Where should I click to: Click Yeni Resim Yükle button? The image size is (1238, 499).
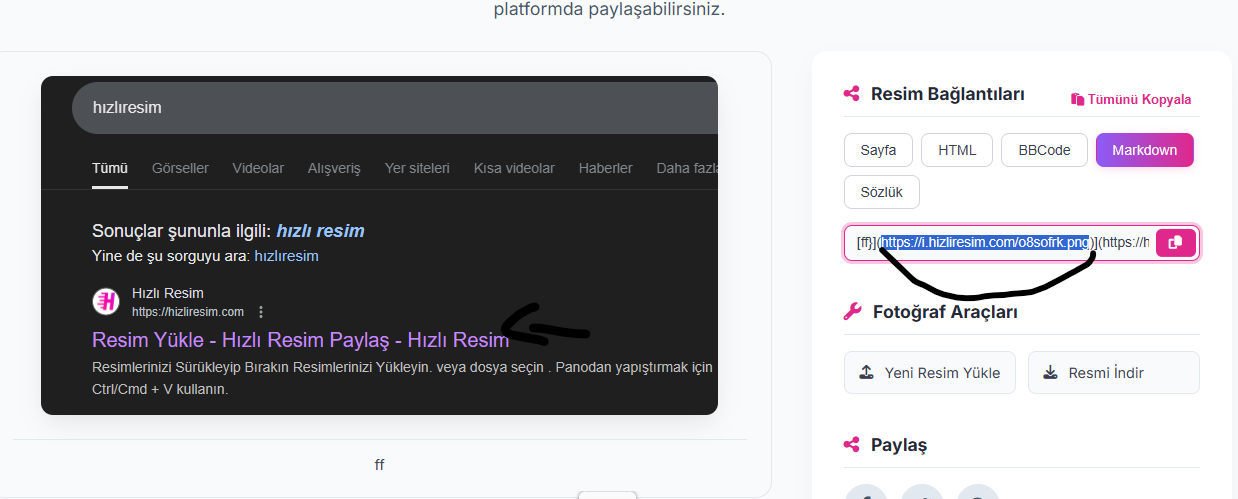(930, 373)
